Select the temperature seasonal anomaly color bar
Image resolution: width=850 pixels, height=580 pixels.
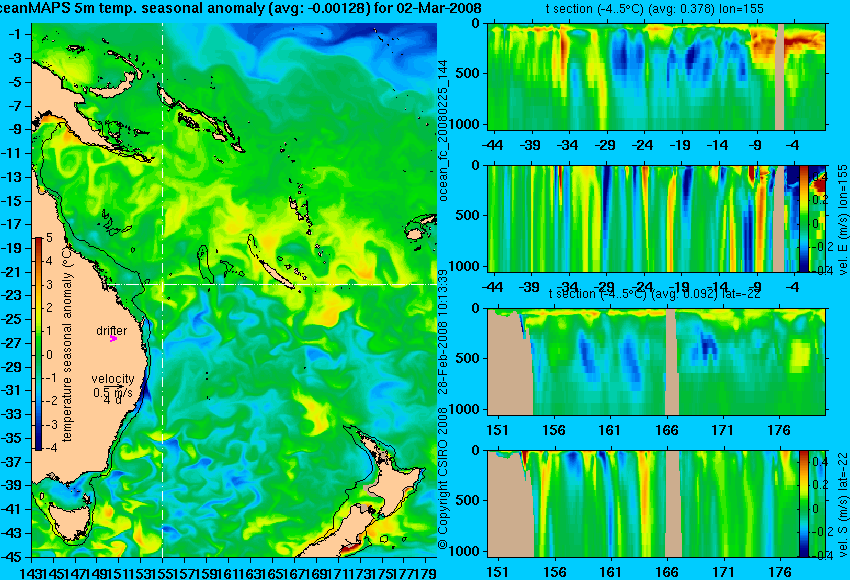click(x=39, y=344)
